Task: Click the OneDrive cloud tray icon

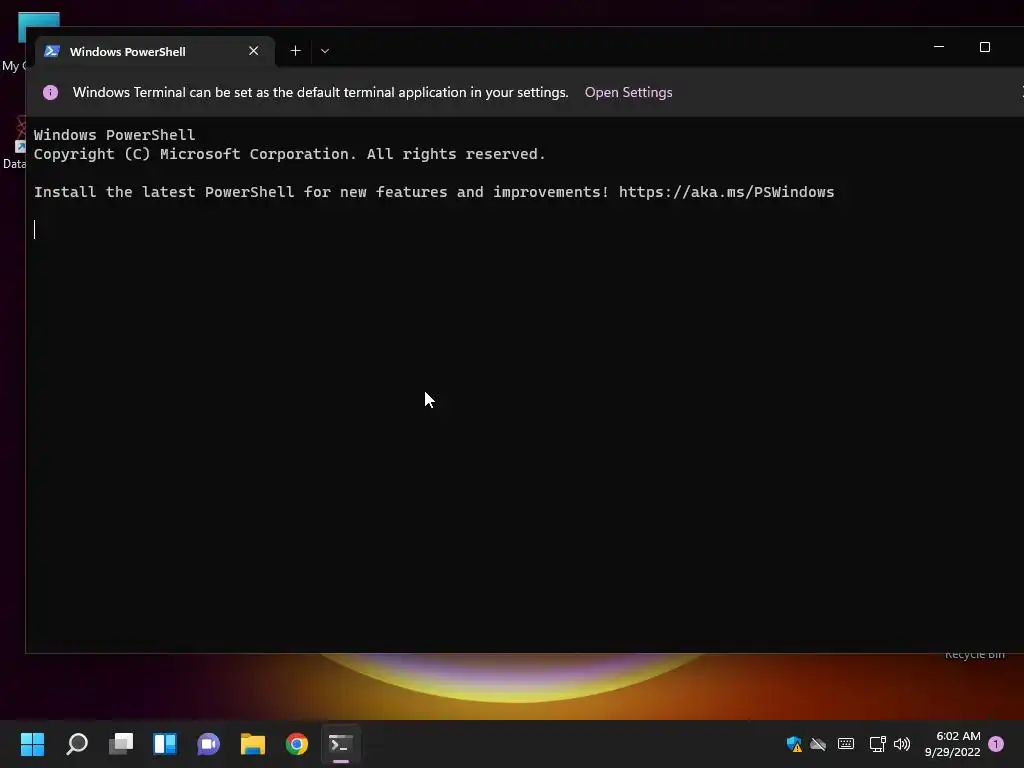Action: (818, 744)
